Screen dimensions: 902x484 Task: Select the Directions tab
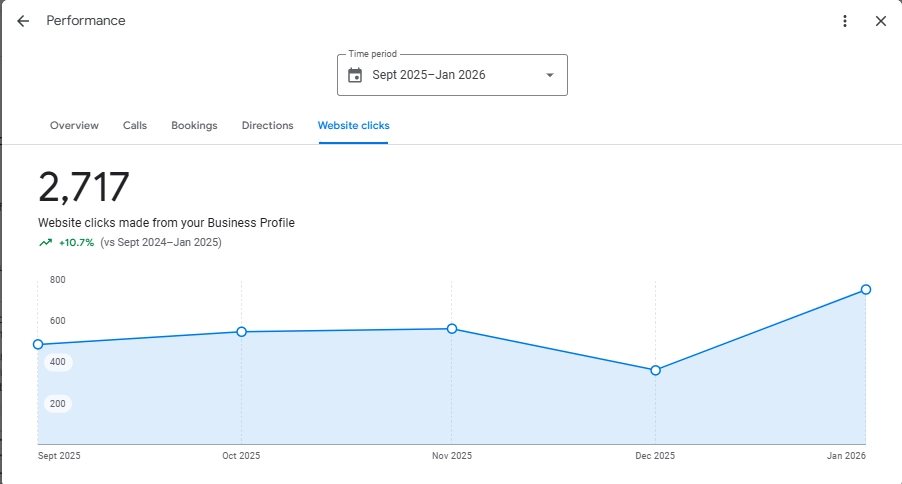click(267, 125)
